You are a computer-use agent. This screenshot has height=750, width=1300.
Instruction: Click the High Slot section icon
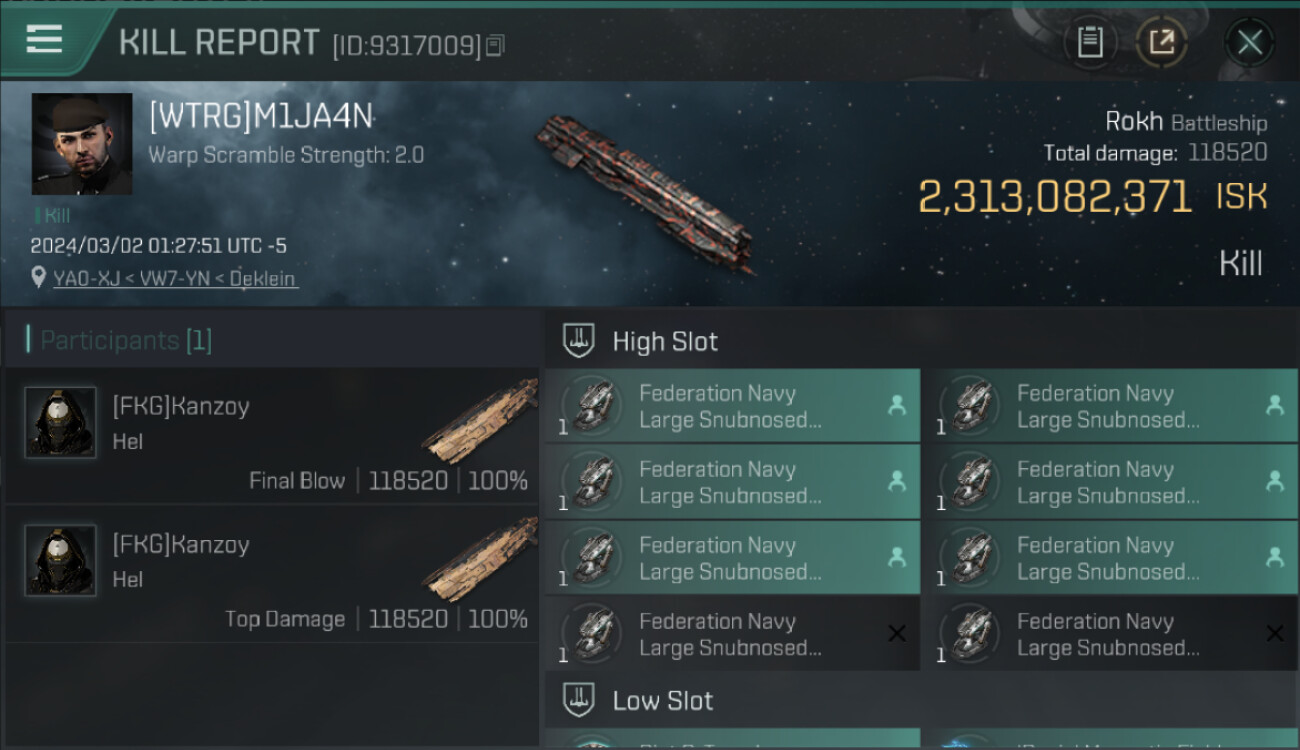(580, 341)
